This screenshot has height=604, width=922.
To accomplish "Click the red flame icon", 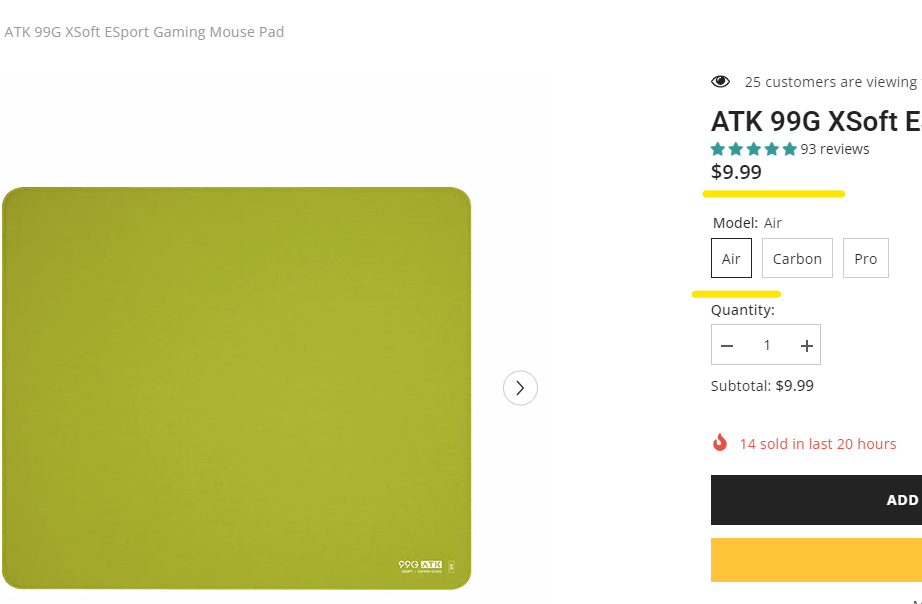I will point(720,443).
